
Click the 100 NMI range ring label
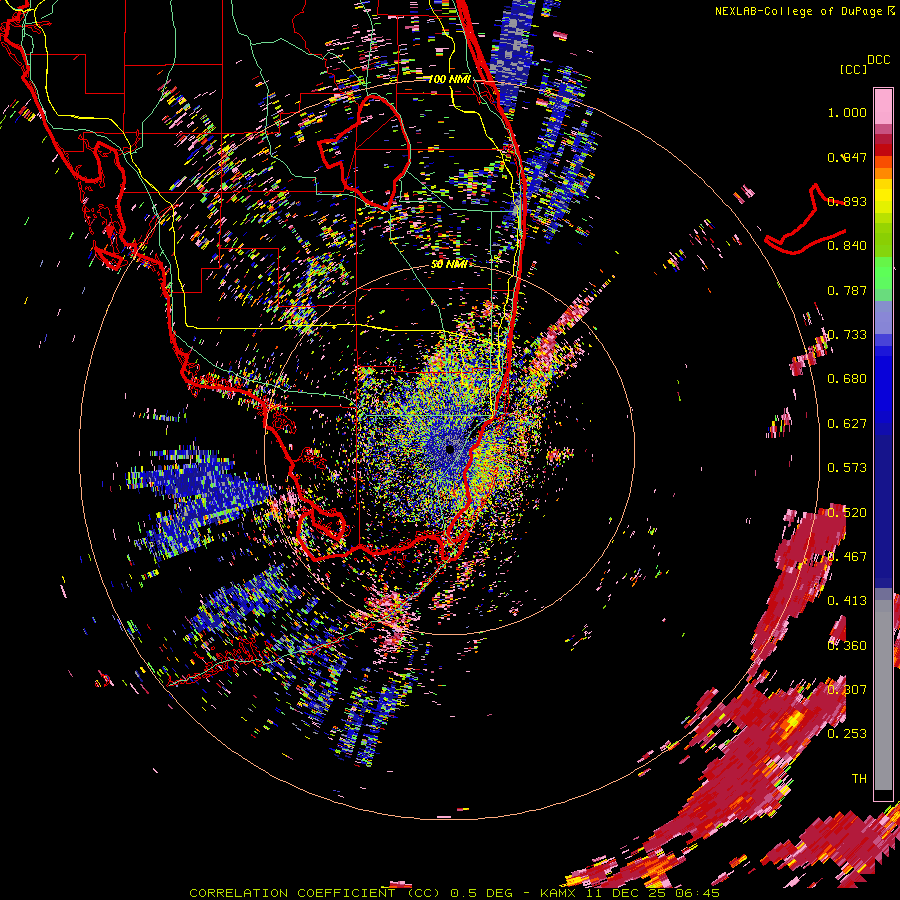tap(449, 79)
